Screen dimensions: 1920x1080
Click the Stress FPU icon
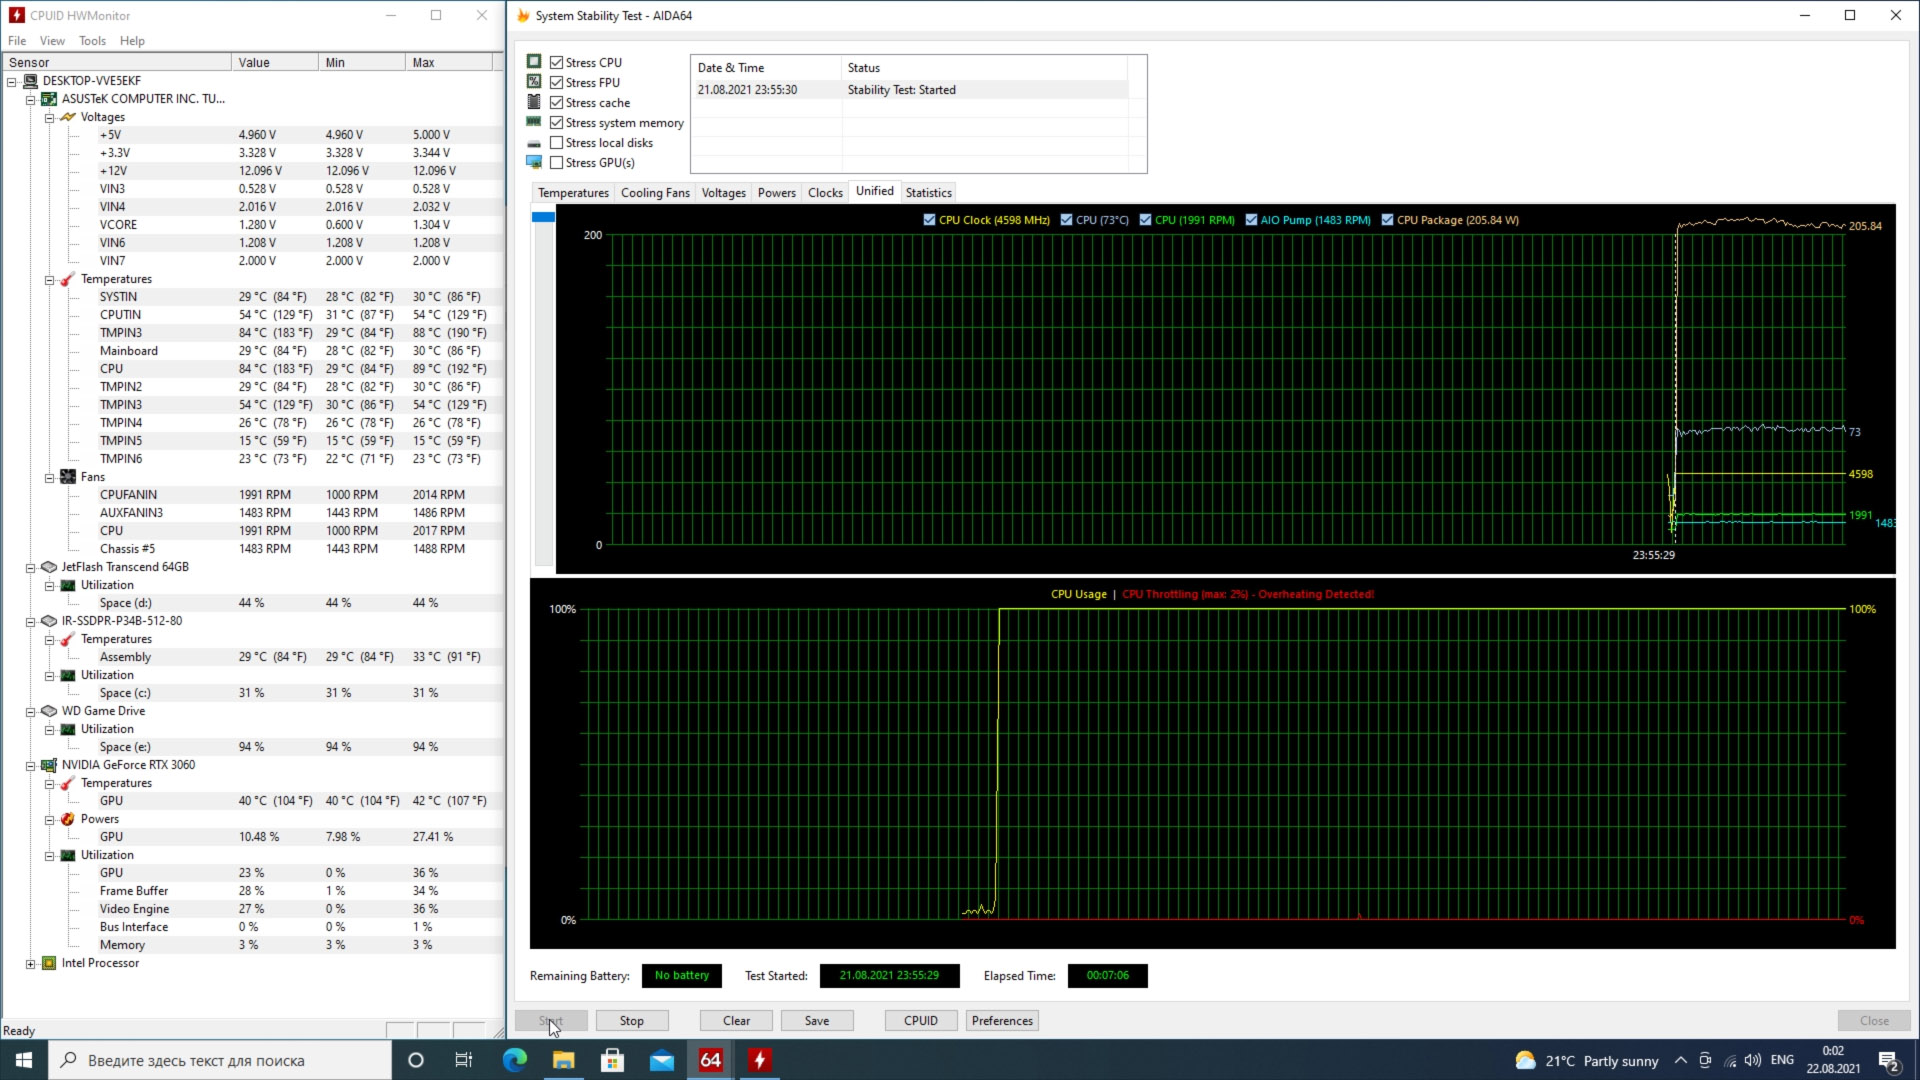pos(534,82)
